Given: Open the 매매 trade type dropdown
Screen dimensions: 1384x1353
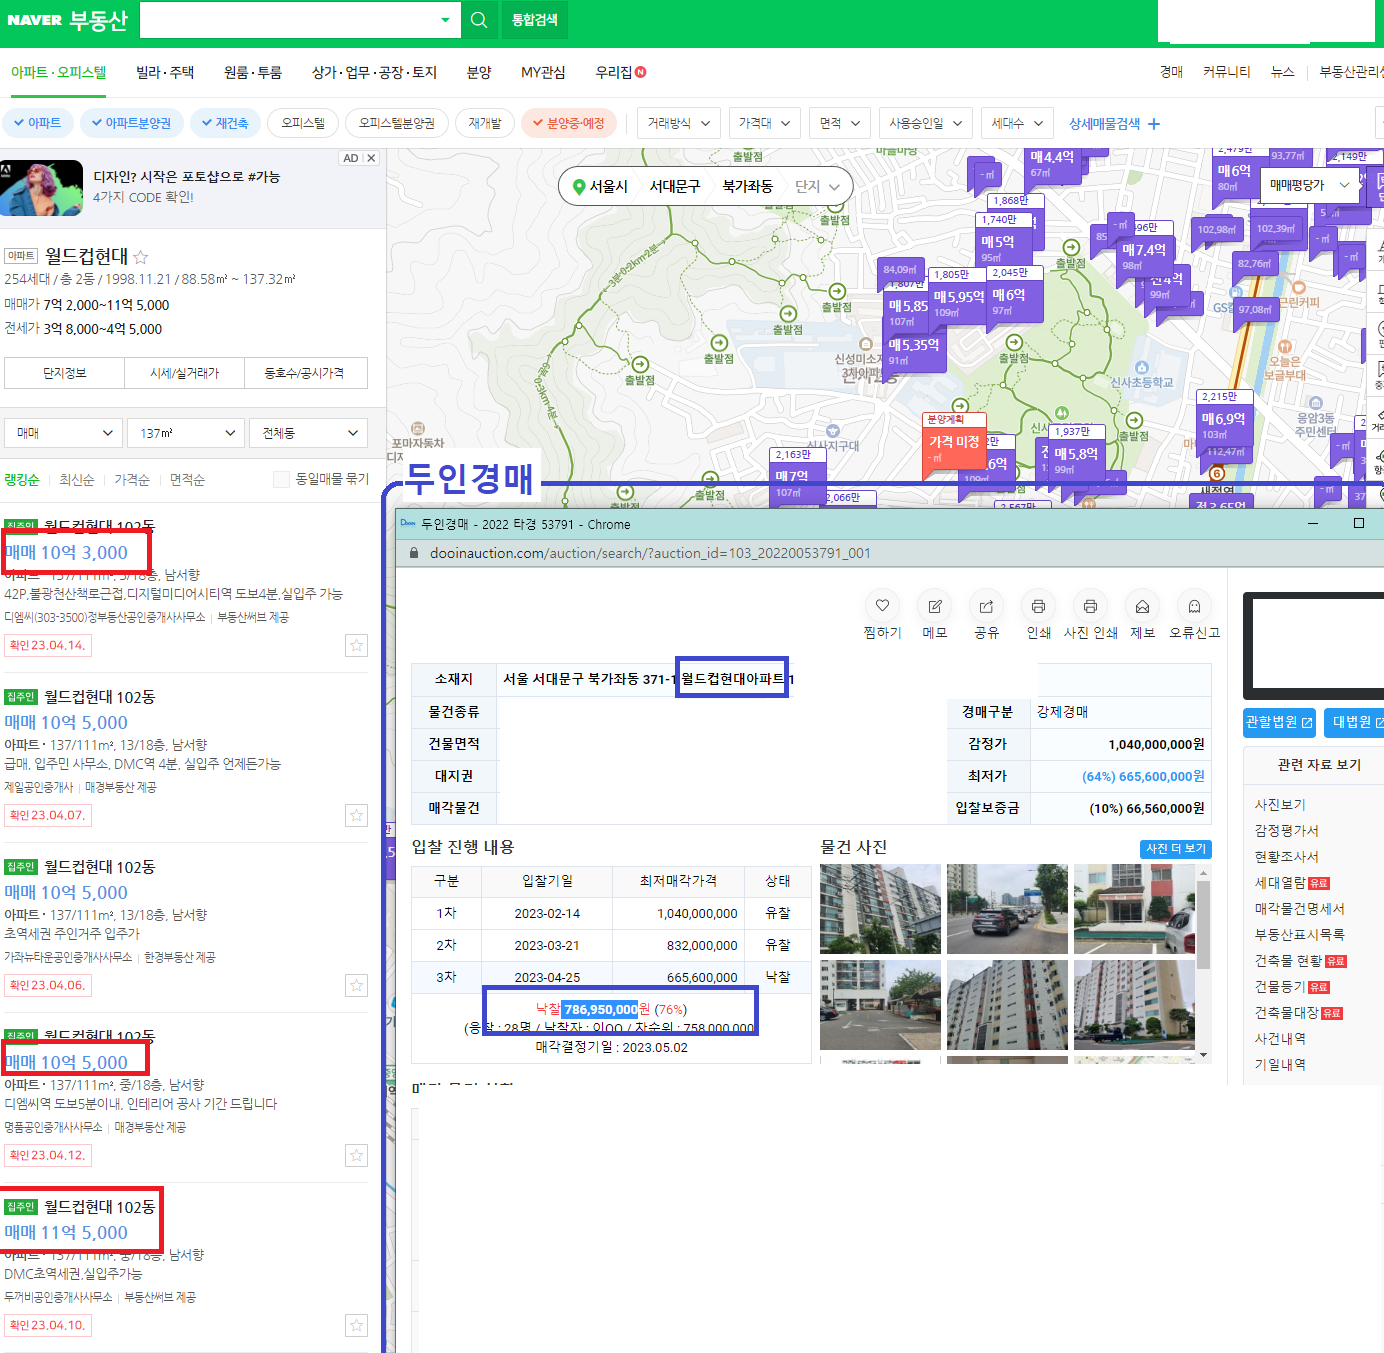Looking at the screenshot, I should pos(64,433).
